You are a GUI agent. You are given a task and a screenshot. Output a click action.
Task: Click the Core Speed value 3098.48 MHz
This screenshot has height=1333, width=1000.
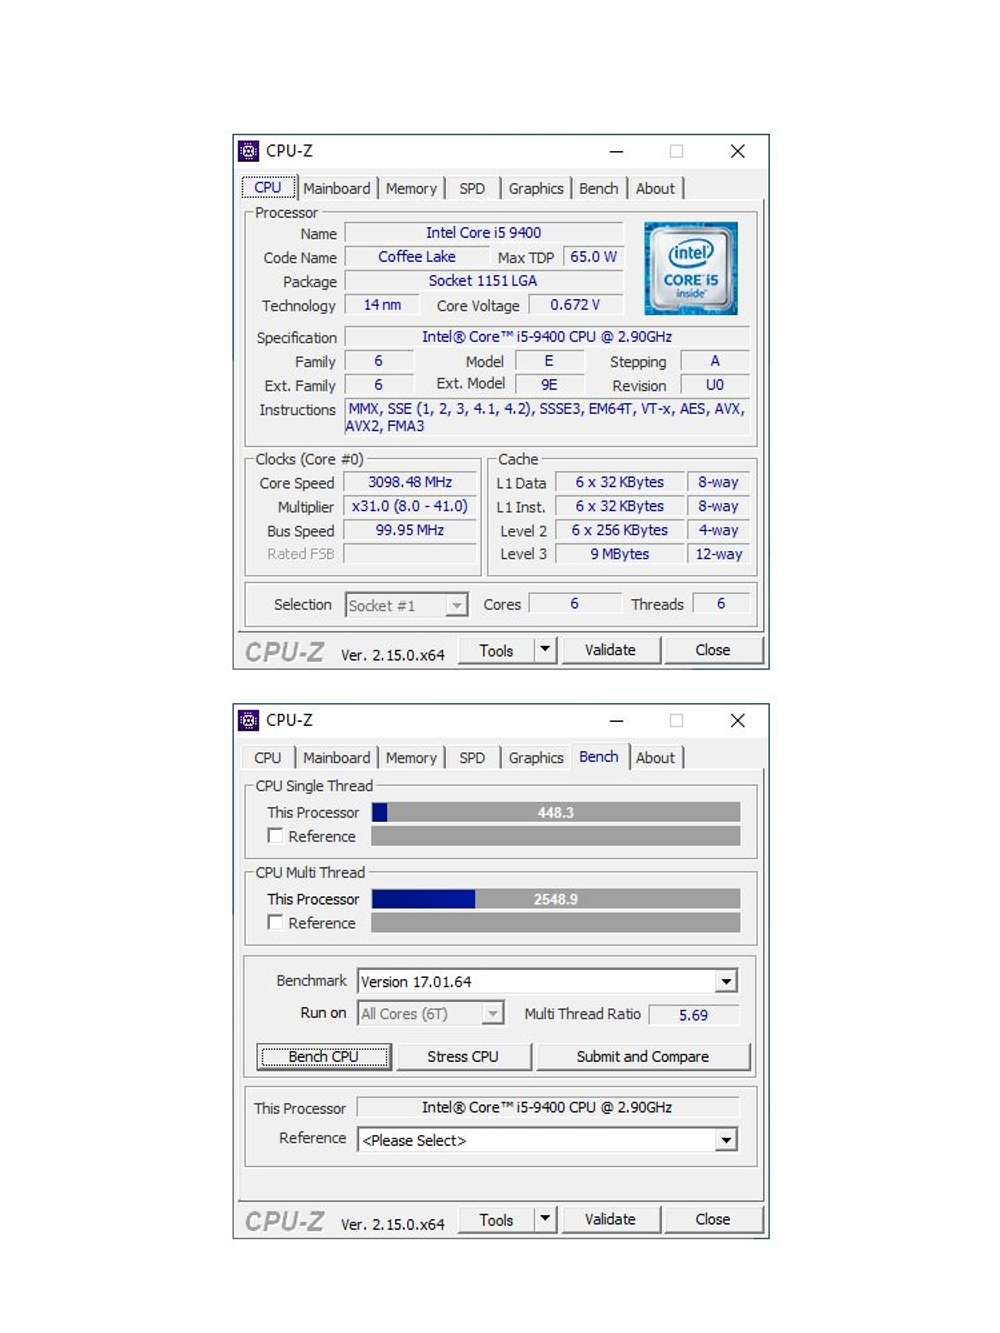[x=410, y=482]
